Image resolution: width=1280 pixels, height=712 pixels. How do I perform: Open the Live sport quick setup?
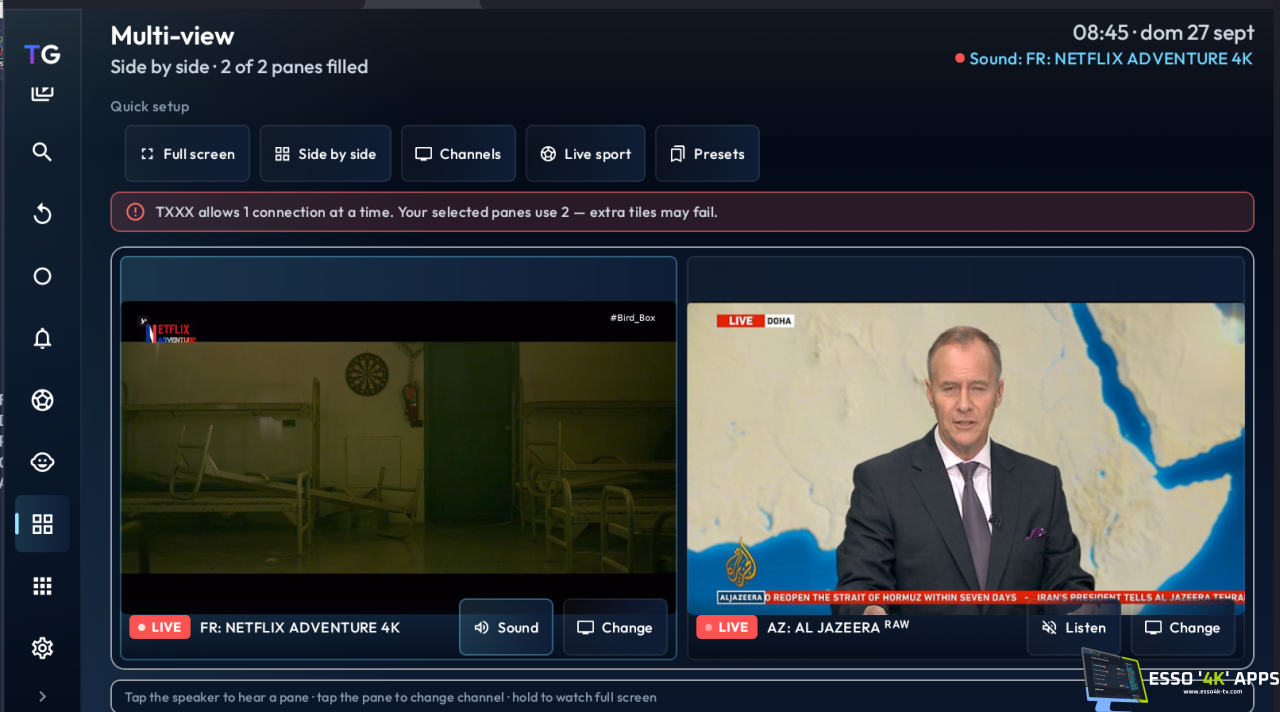pos(585,153)
